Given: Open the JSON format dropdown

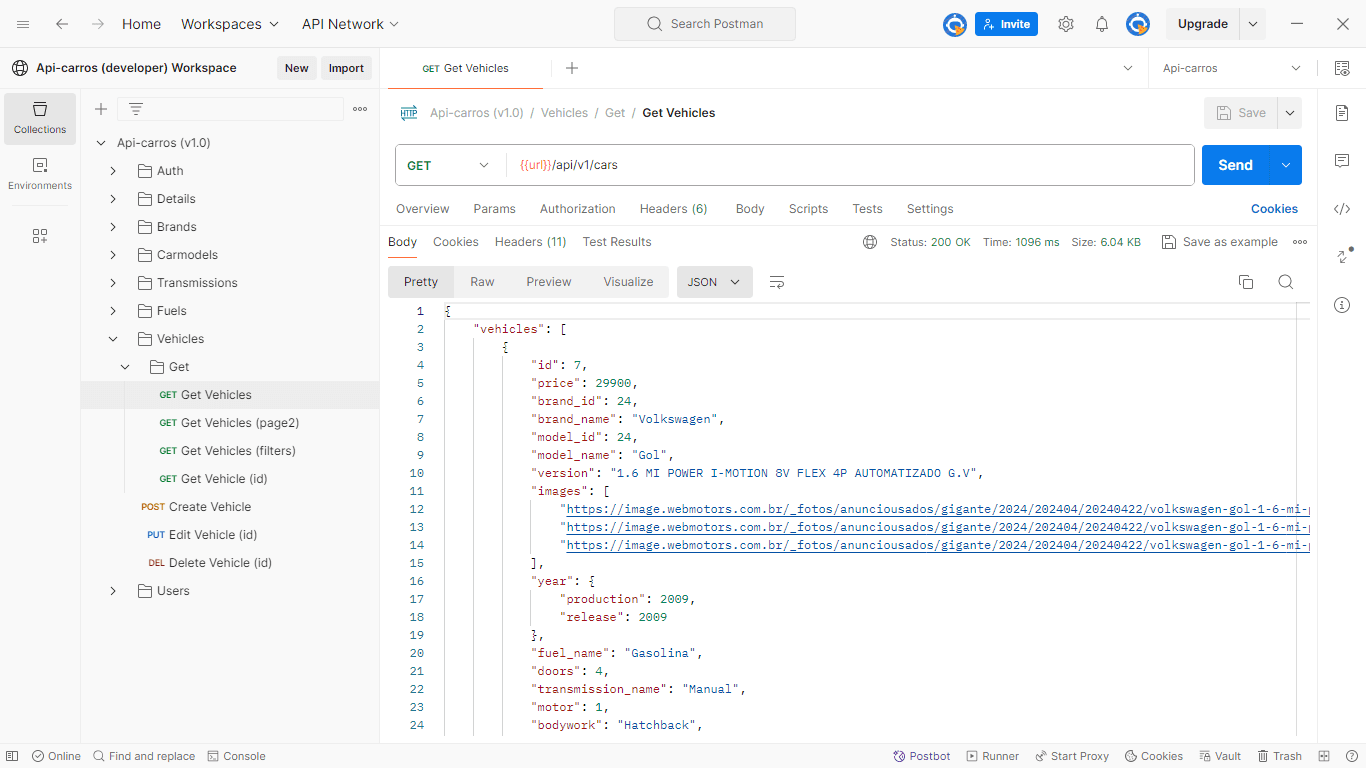Looking at the screenshot, I should coord(714,282).
